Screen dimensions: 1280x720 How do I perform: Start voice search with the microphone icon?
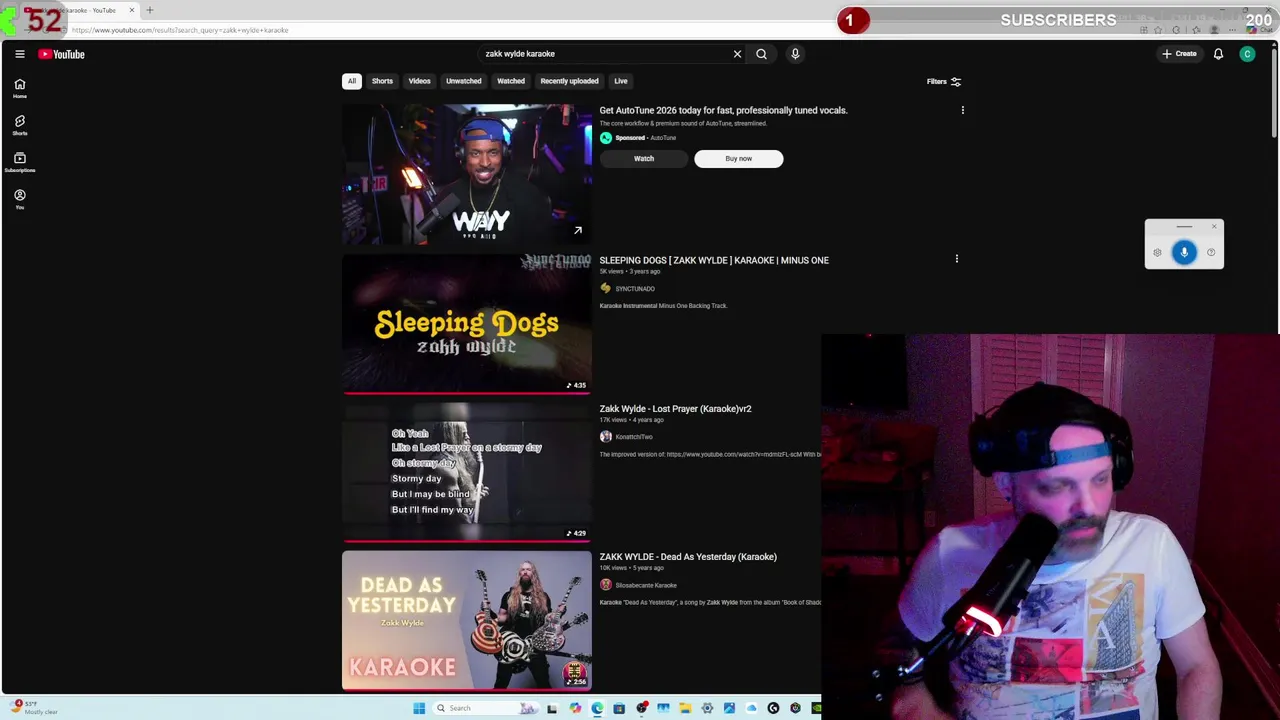click(795, 54)
